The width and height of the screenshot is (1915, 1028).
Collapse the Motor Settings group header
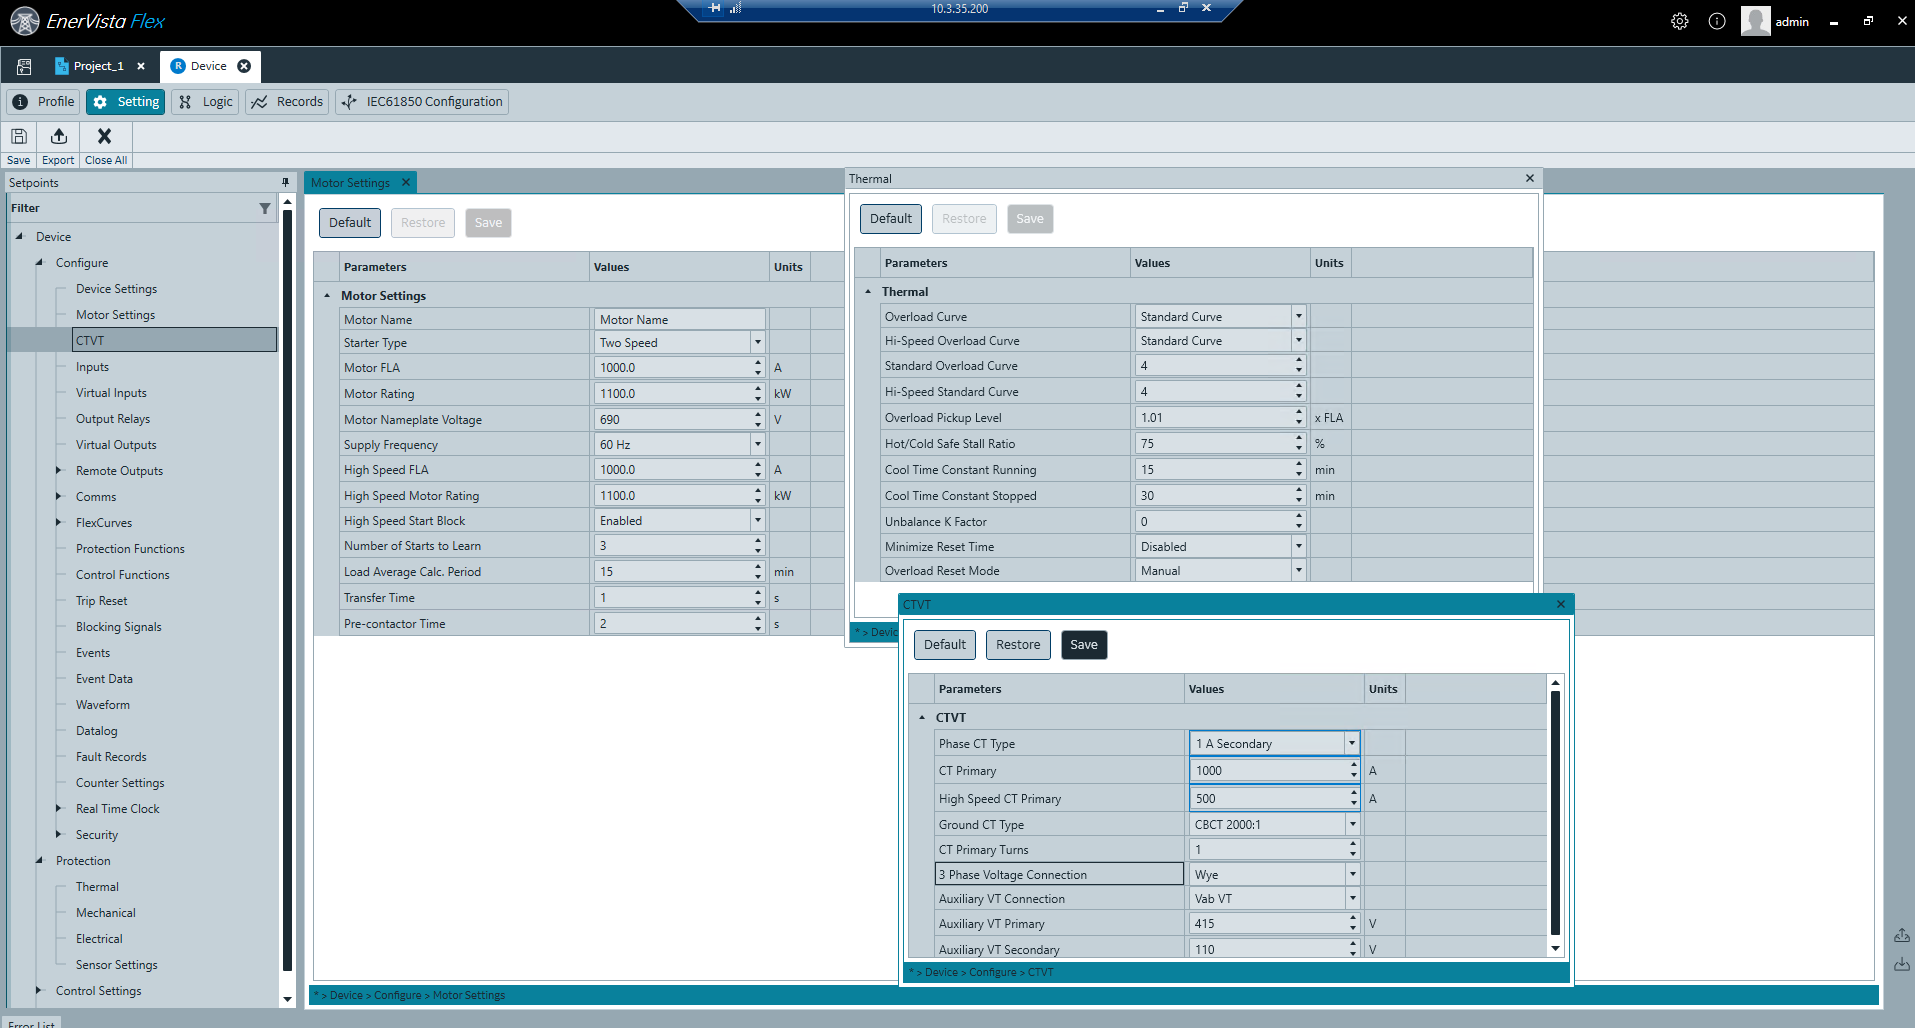pyautogui.click(x=327, y=295)
